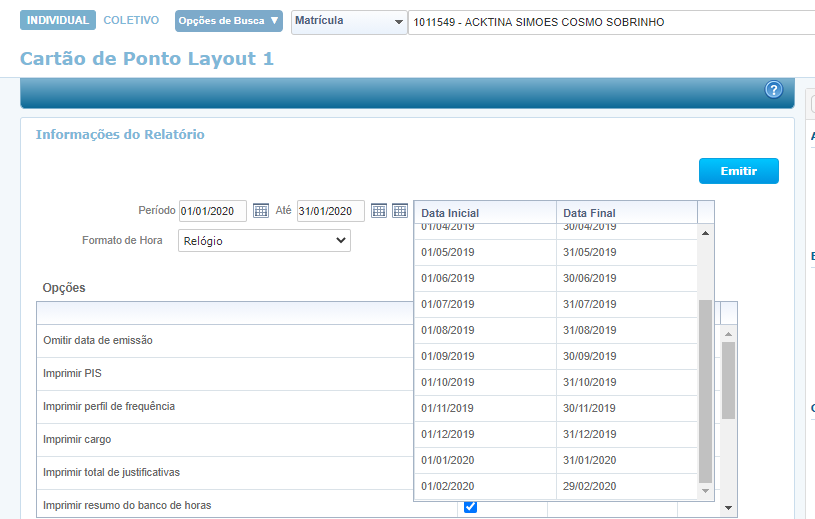Open calendar picker for Até end date
The height and width of the screenshot is (519, 815).
[x=379, y=211]
